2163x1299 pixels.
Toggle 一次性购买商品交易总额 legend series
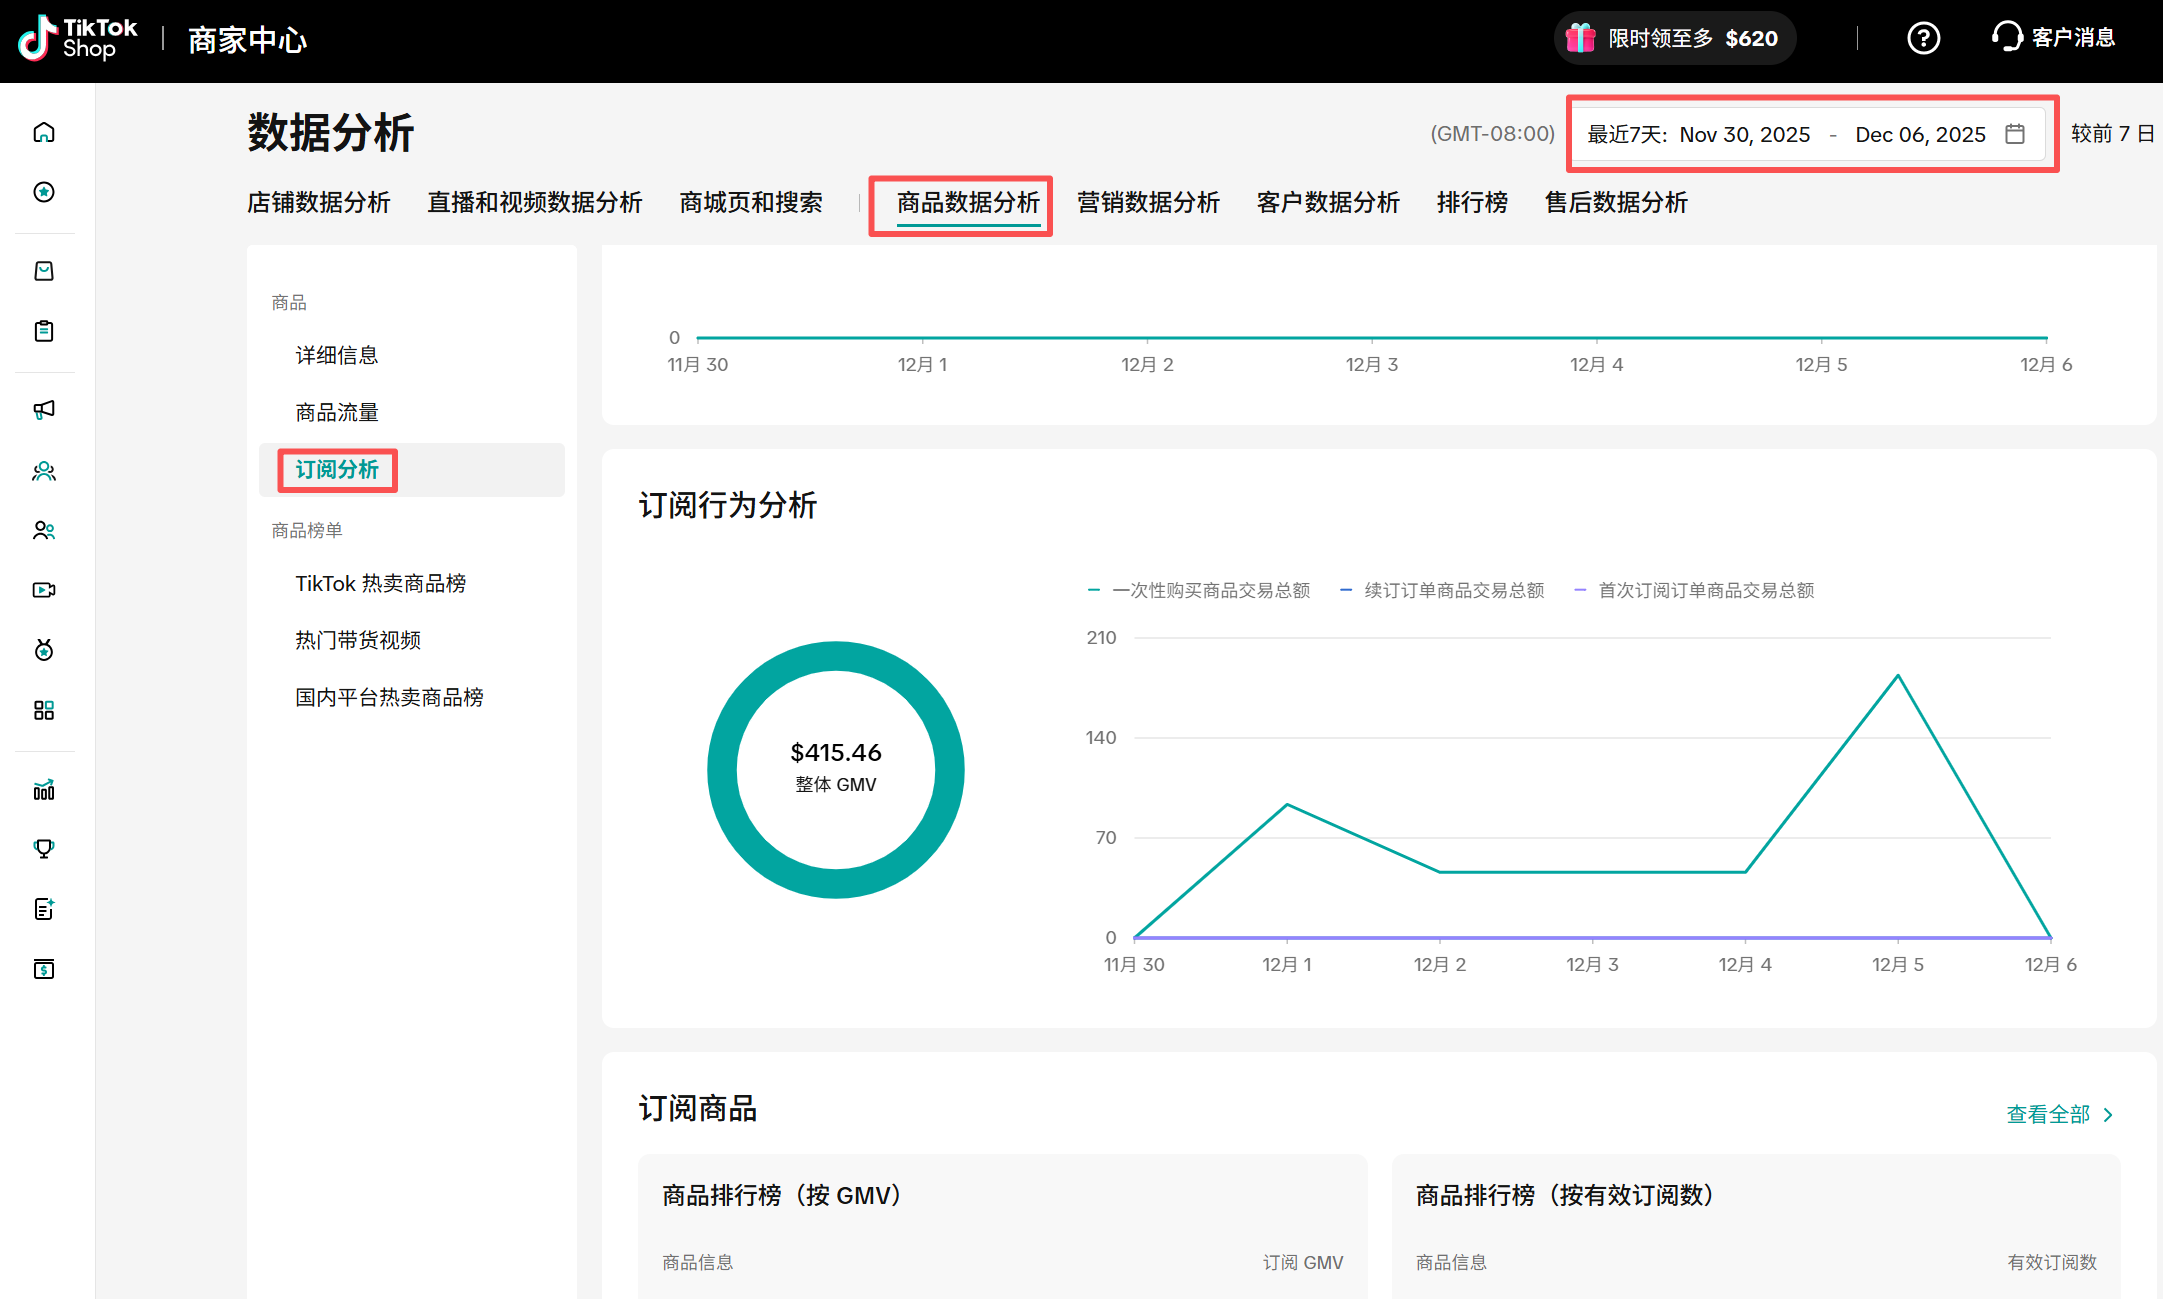[x=1199, y=590]
